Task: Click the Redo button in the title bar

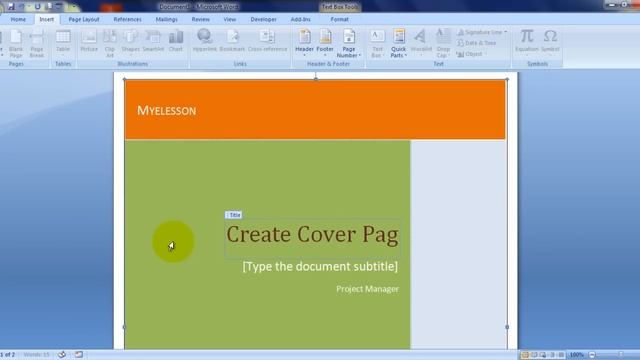Action: point(38,7)
